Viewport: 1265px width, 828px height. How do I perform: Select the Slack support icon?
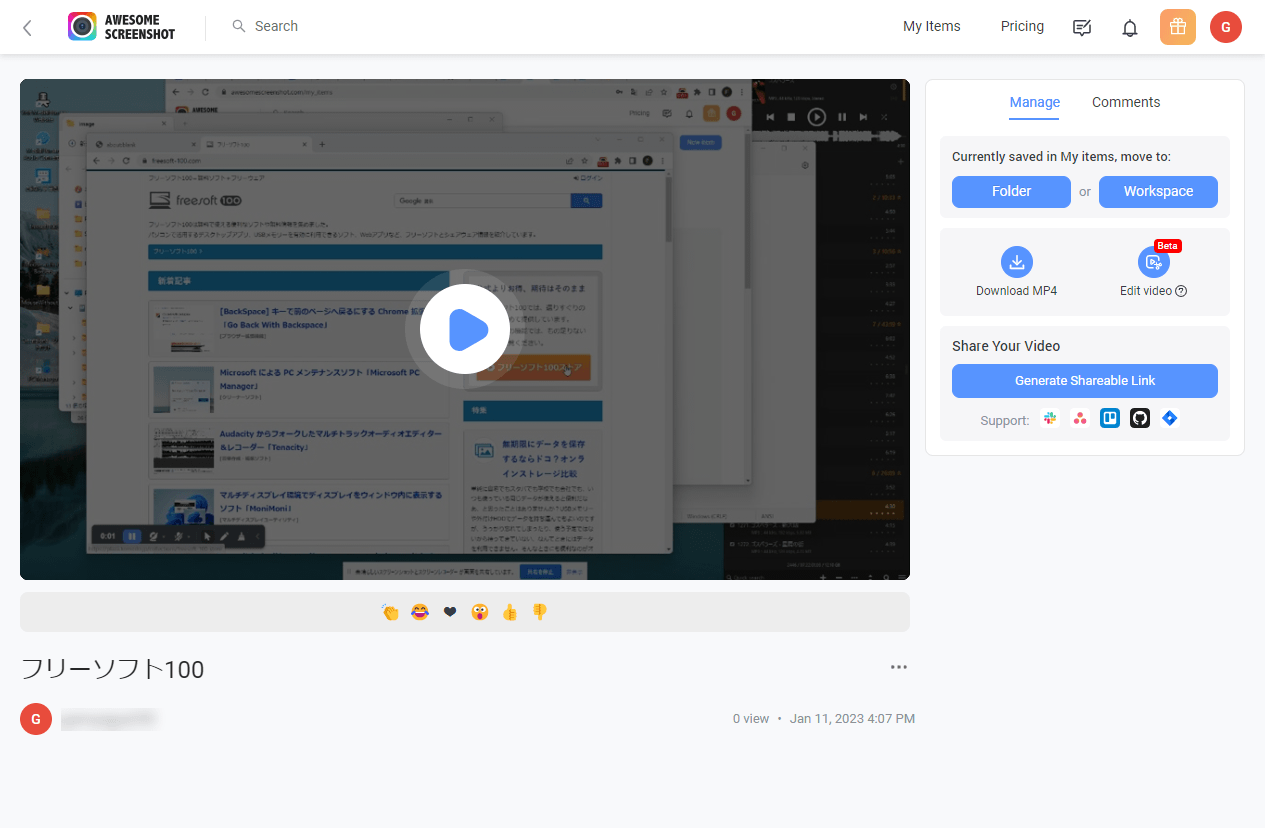[x=1050, y=419]
